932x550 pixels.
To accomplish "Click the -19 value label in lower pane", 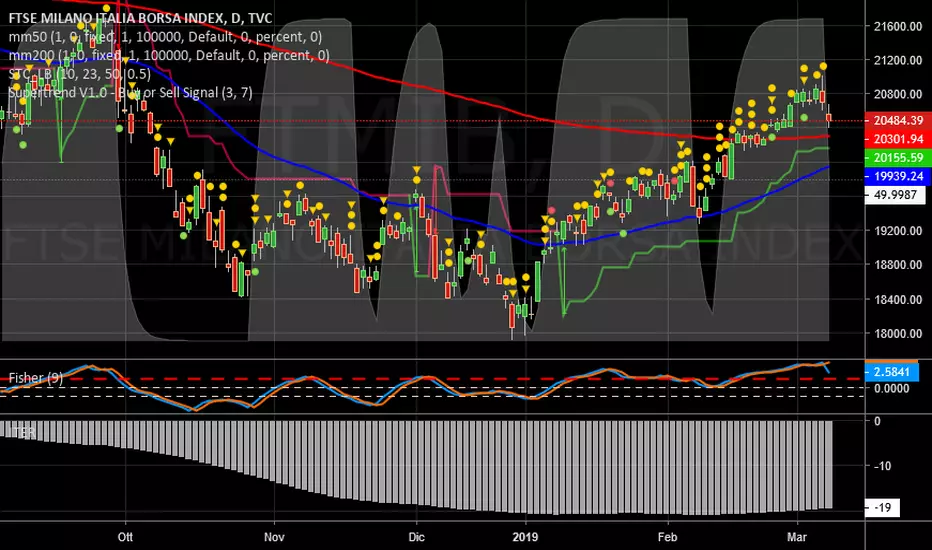I will [x=882, y=508].
